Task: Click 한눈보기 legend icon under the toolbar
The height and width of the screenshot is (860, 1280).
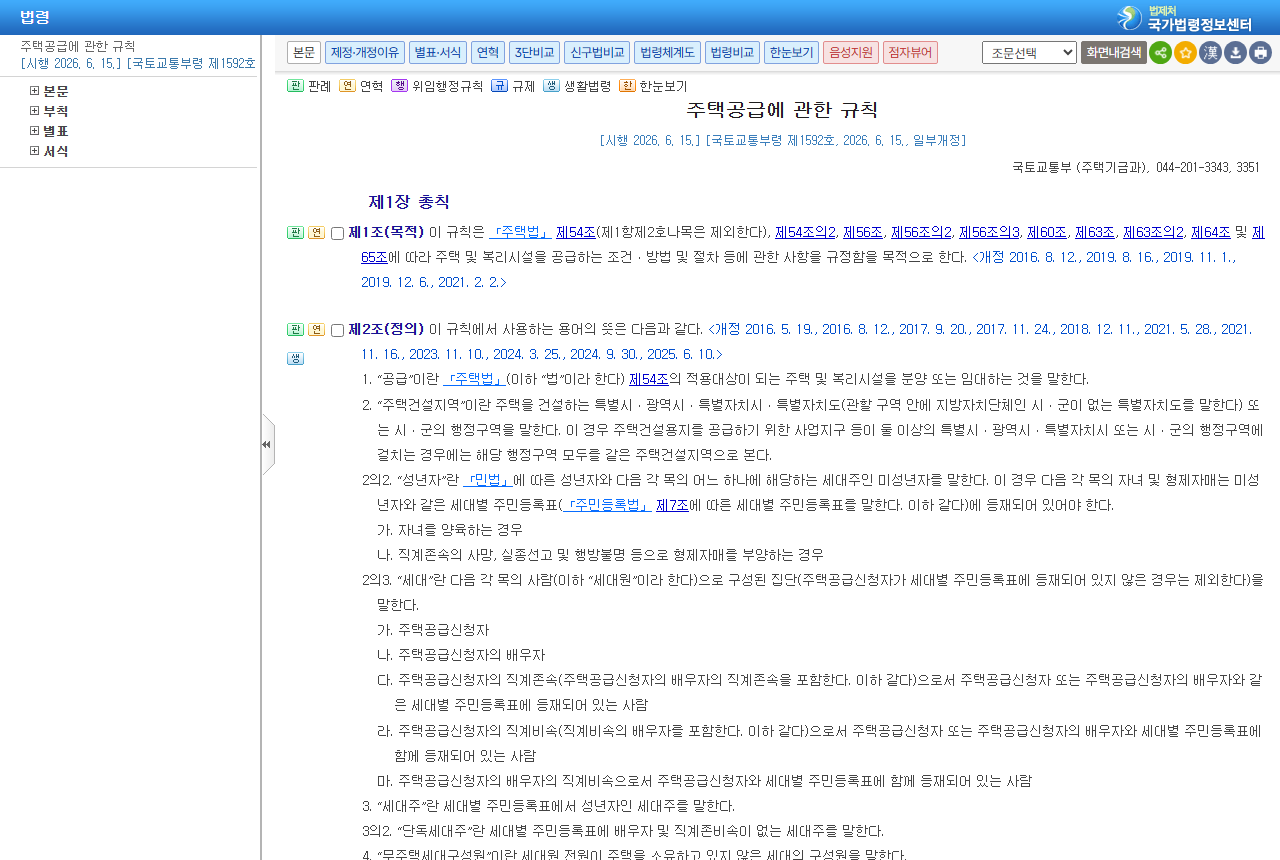Action: [627, 86]
